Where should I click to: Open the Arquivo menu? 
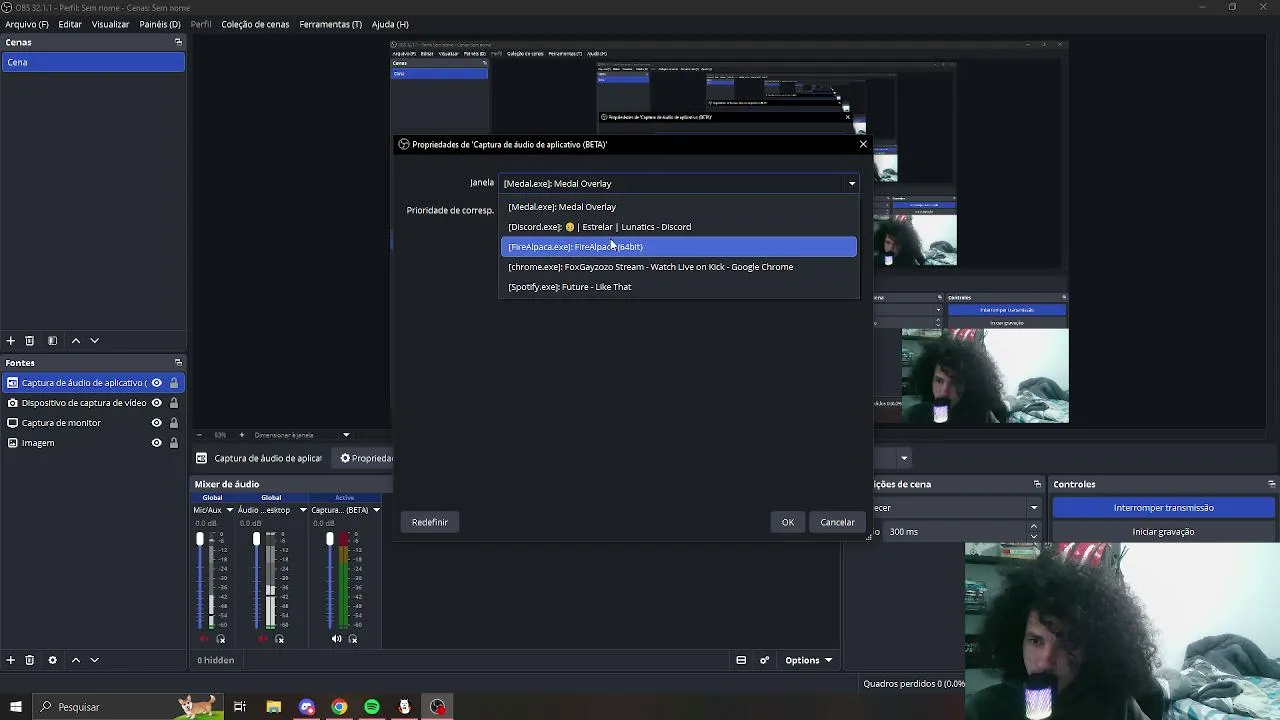(27, 24)
